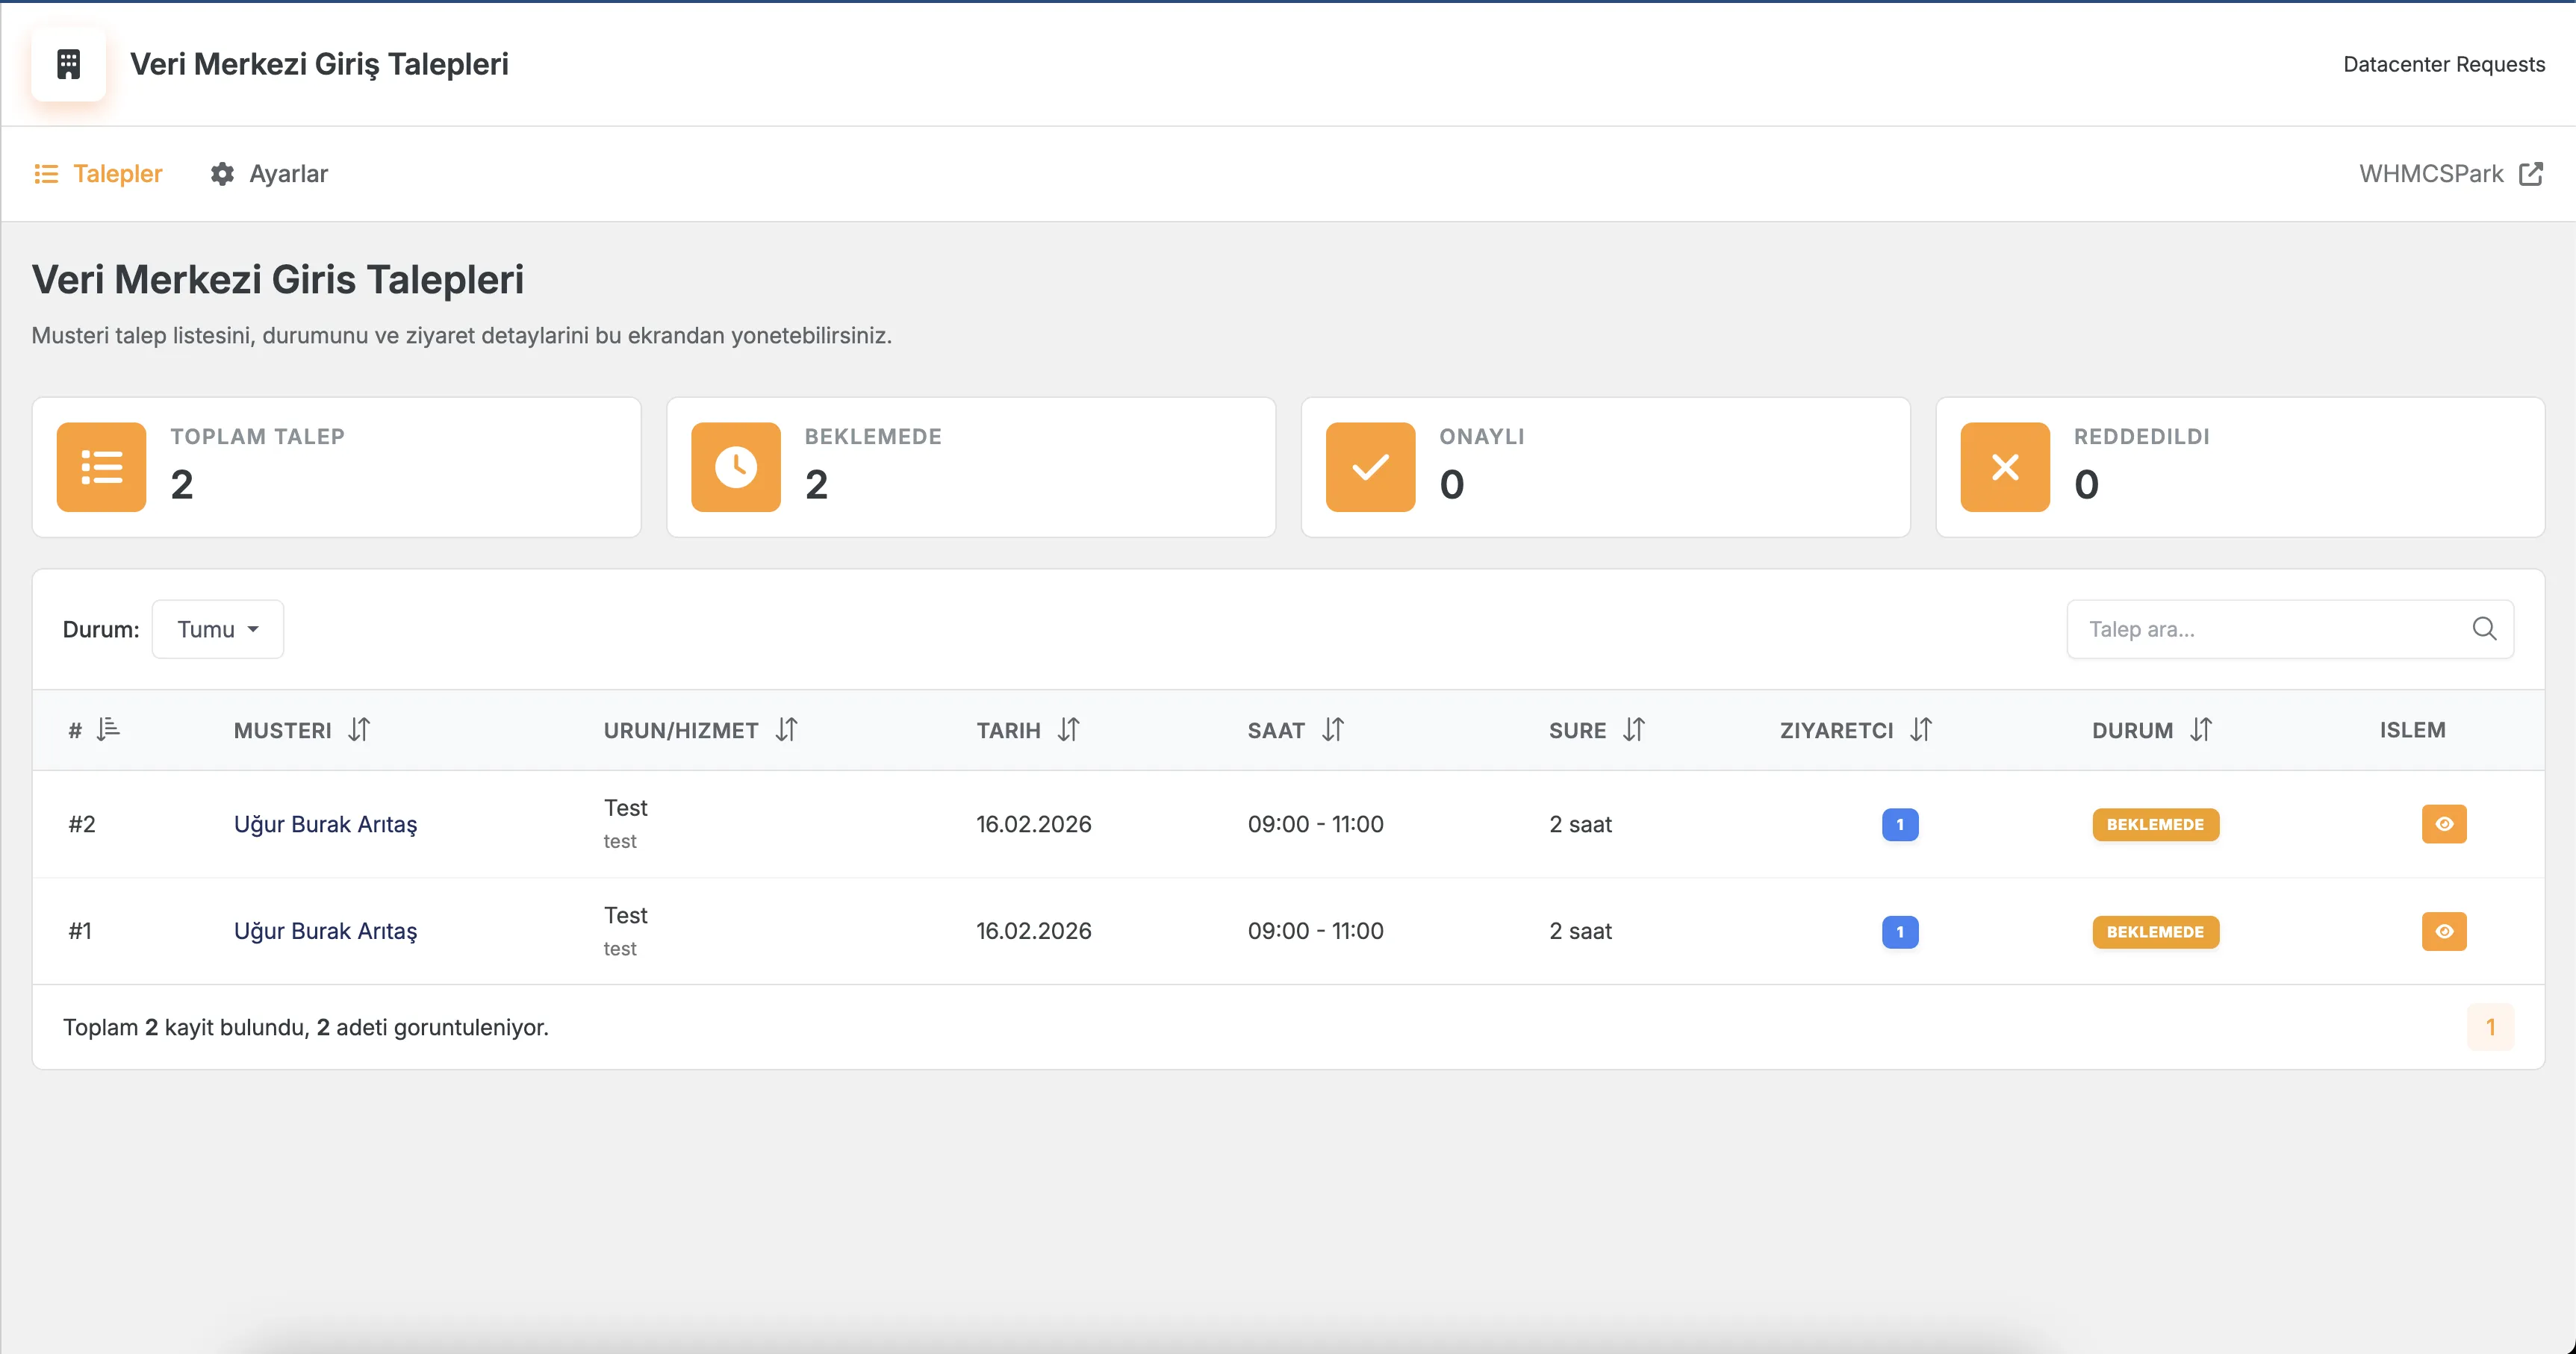The image size is (2576, 1354).
Task: Sort by the DURUM column arrows
Action: coord(2201,730)
